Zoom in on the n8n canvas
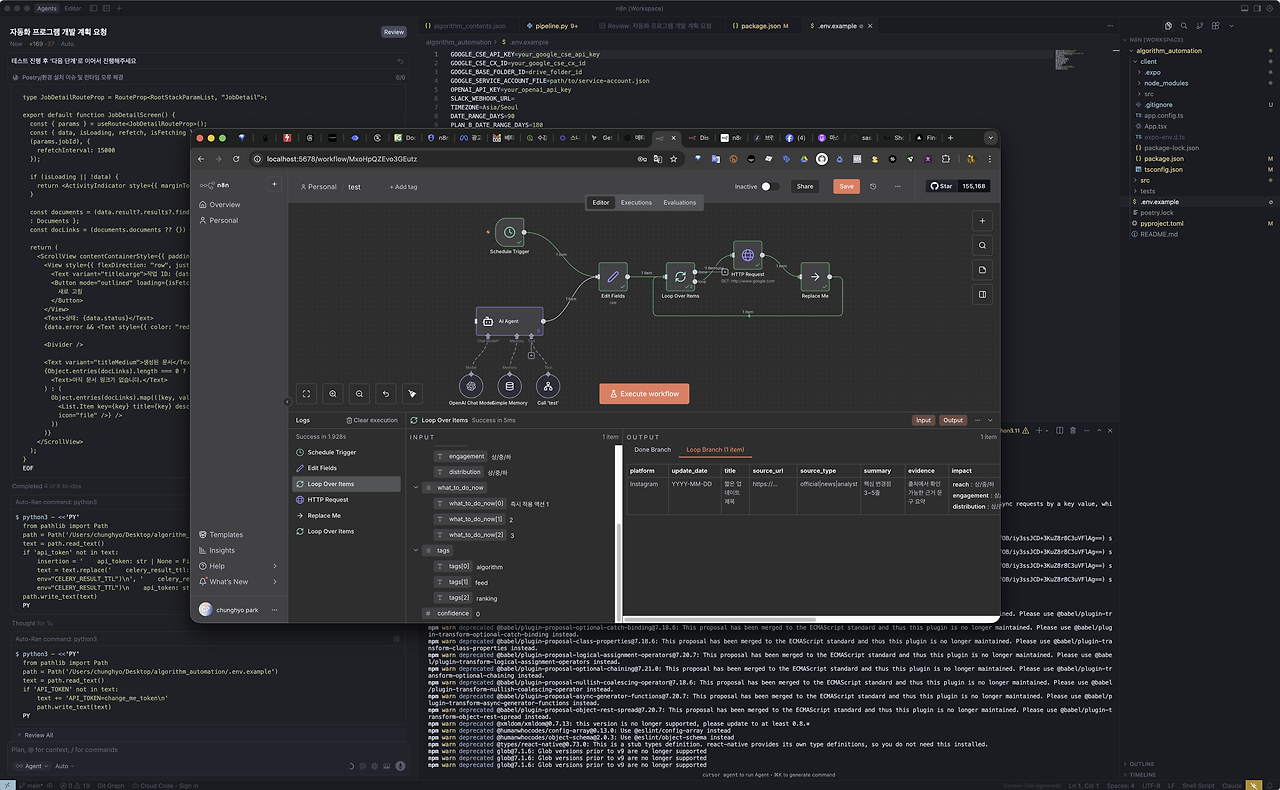1280x790 pixels. 333,394
